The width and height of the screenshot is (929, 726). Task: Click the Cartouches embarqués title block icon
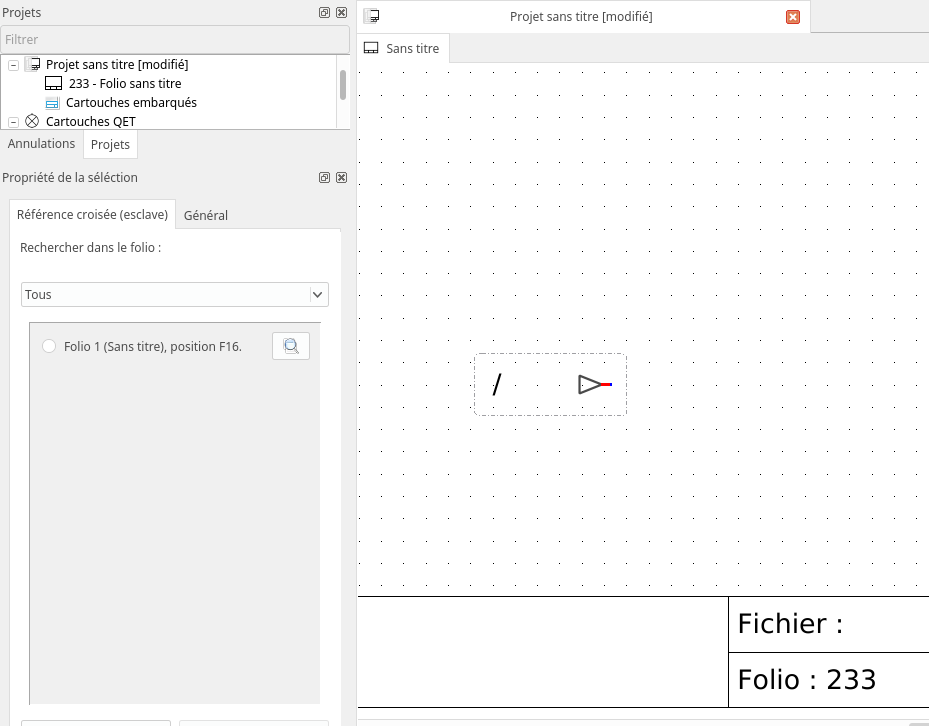[53, 103]
